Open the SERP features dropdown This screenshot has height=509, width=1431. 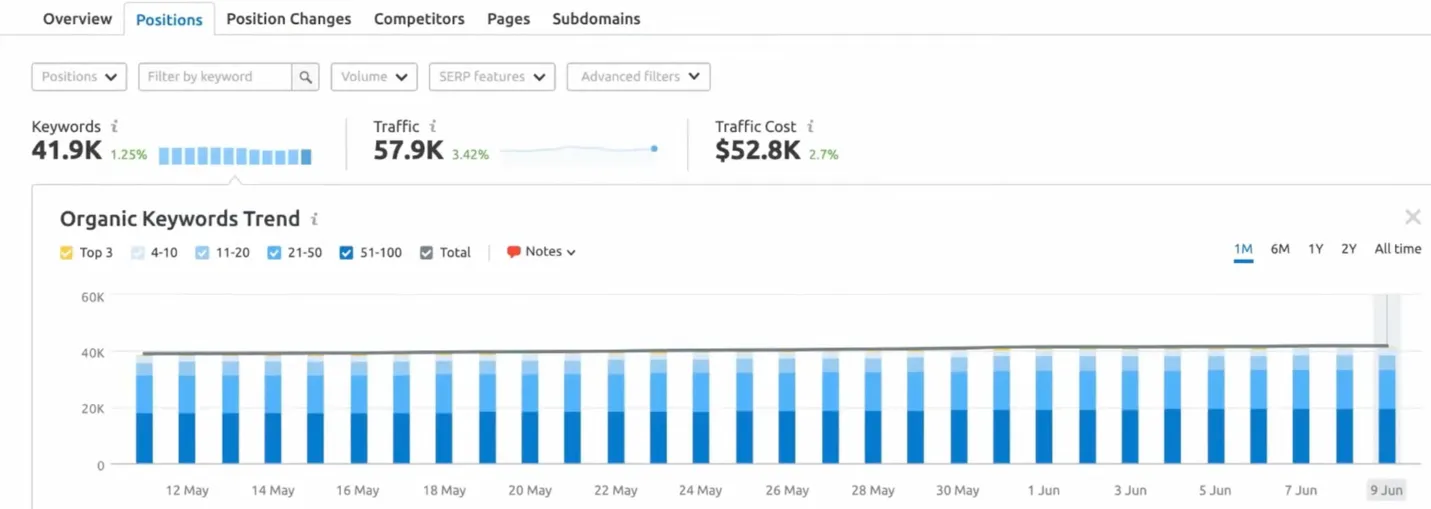click(x=492, y=77)
